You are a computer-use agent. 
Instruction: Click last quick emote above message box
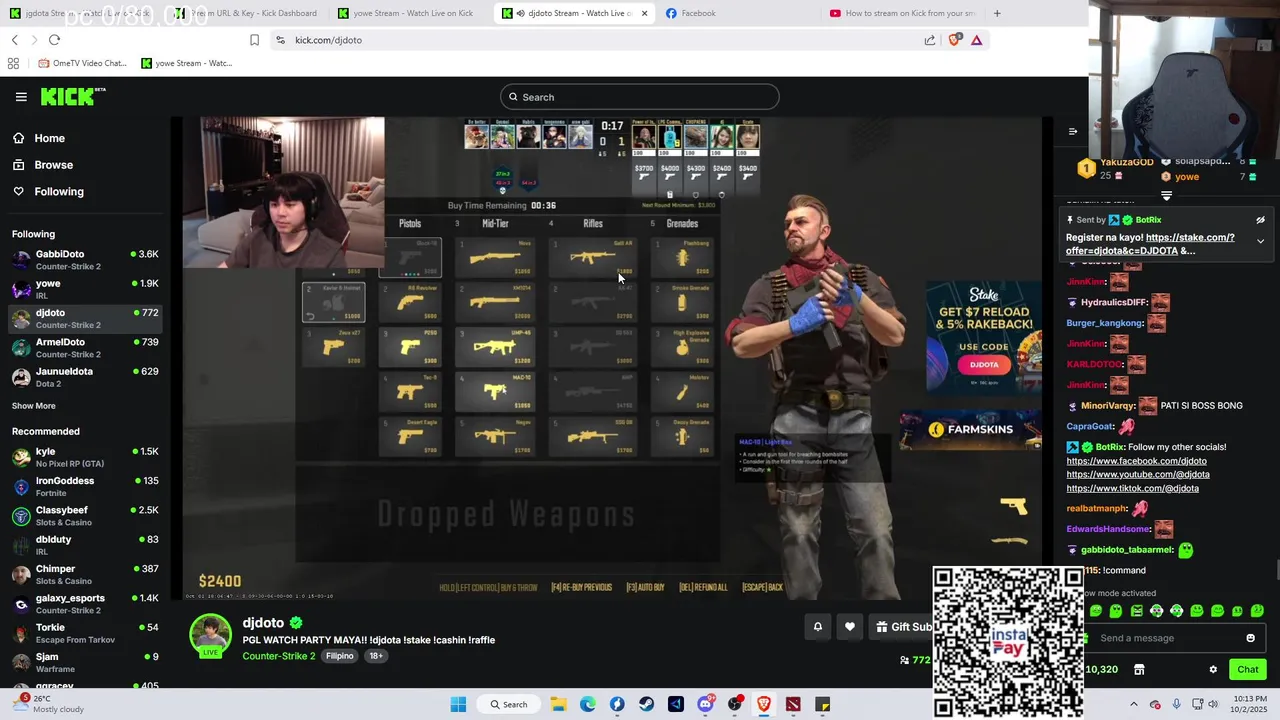pyautogui.click(x=1257, y=611)
